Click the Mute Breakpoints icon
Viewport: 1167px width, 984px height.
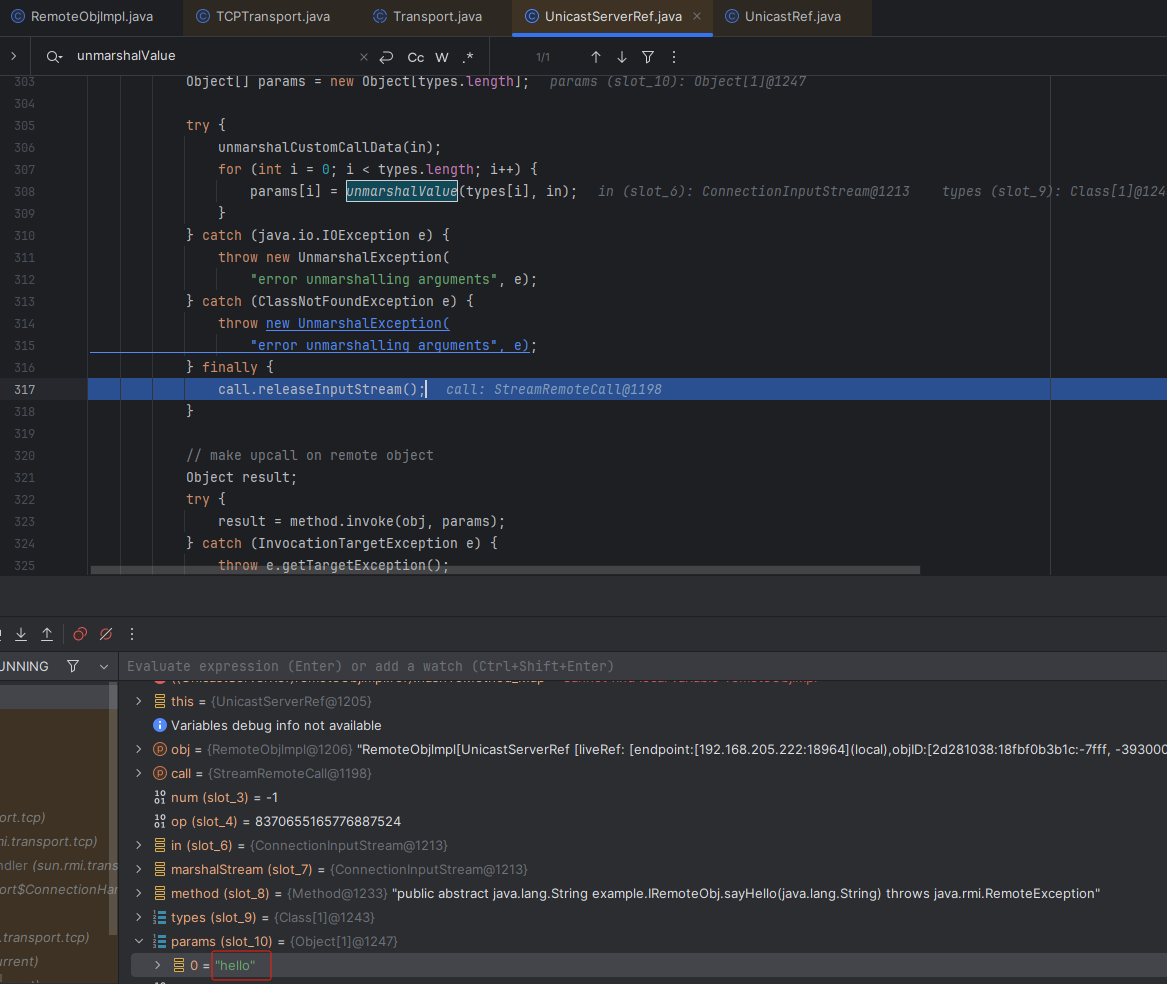click(x=106, y=634)
